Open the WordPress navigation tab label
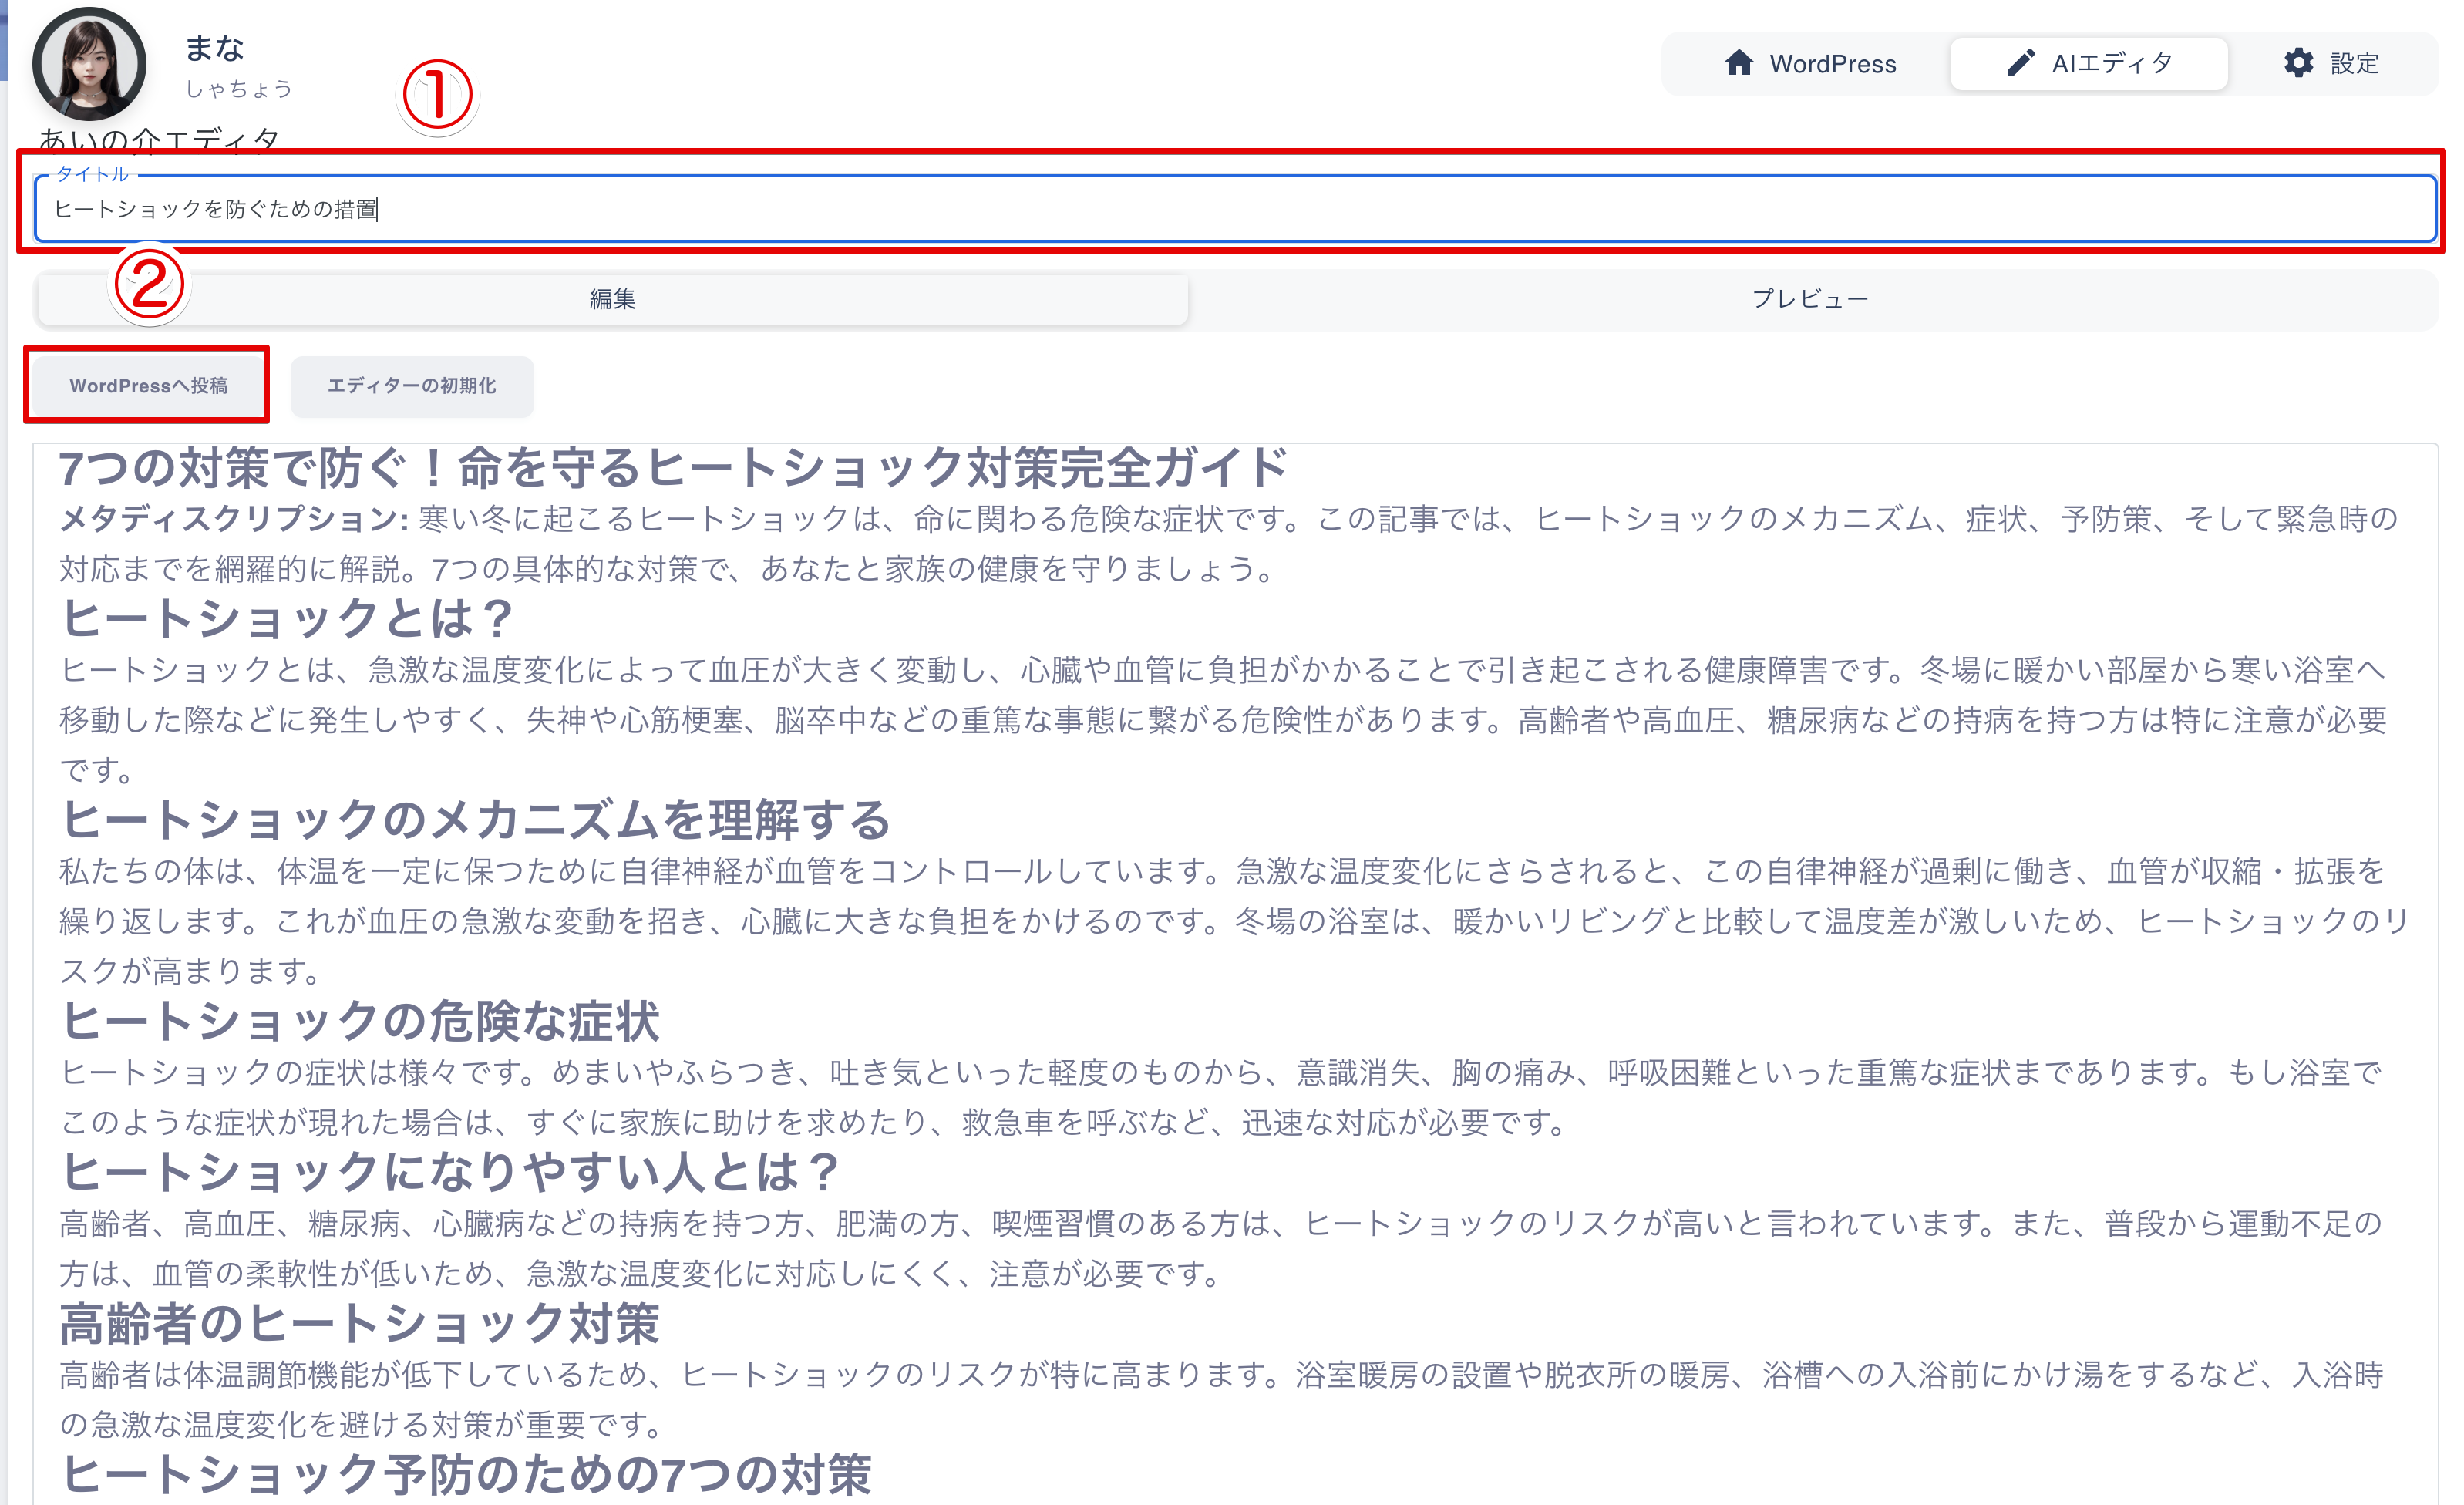This screenshot has height=1505, width=2464. 1832,64
